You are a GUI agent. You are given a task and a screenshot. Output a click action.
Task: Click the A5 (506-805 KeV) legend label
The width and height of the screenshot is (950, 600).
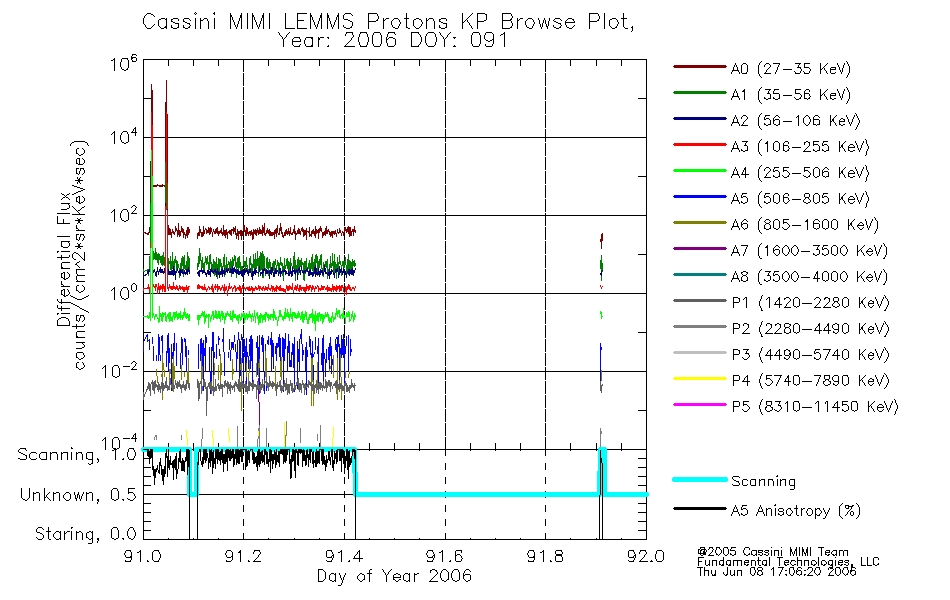coord(800,199)
